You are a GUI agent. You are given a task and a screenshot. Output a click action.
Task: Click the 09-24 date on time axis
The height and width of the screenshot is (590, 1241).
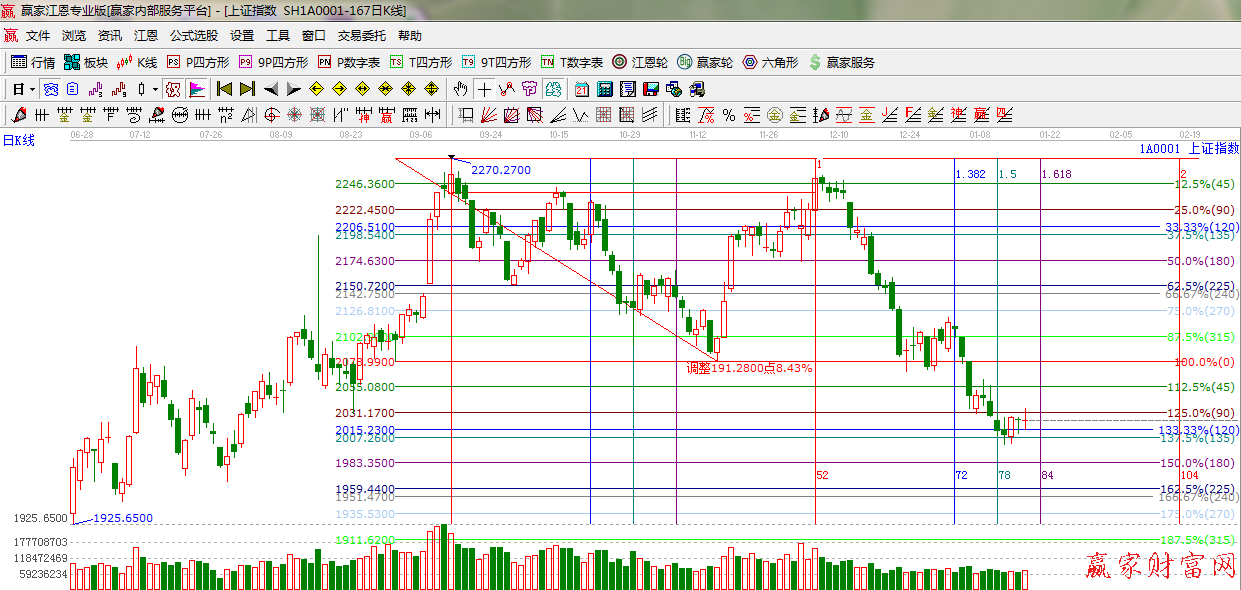[490, 133]
